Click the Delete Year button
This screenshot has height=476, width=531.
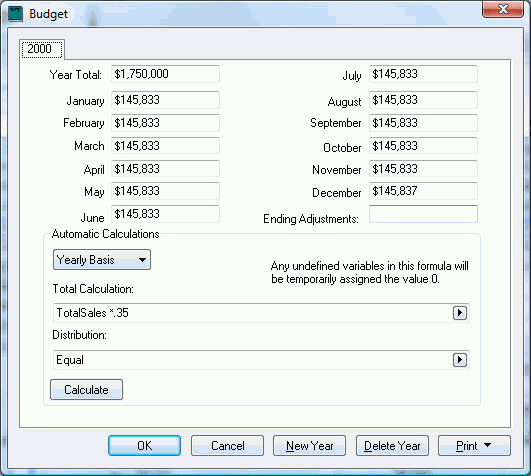(x=392, y=446)
